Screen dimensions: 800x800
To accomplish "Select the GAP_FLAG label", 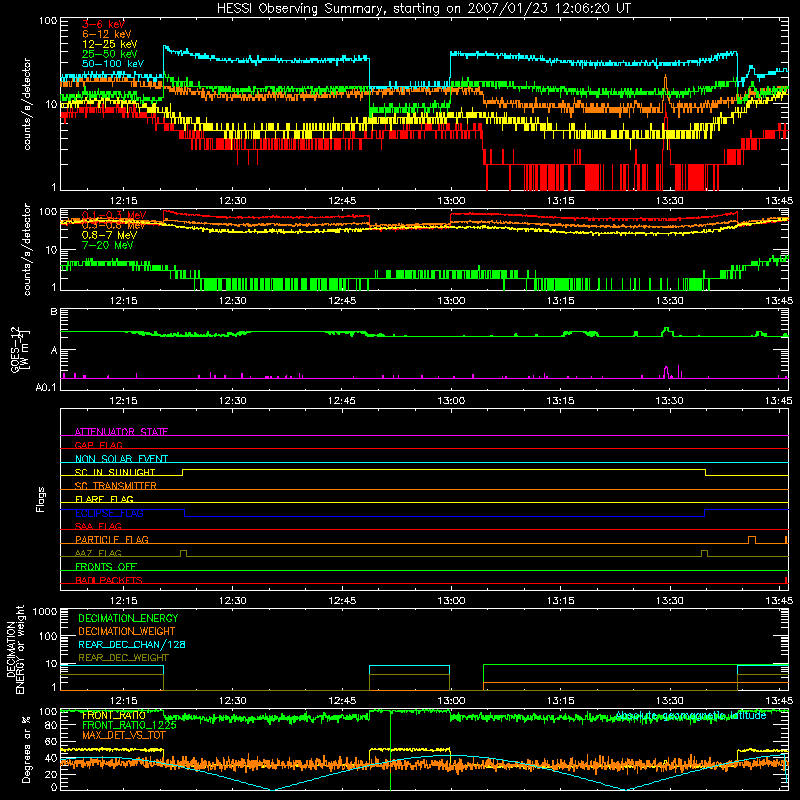I will coord(98,445).
